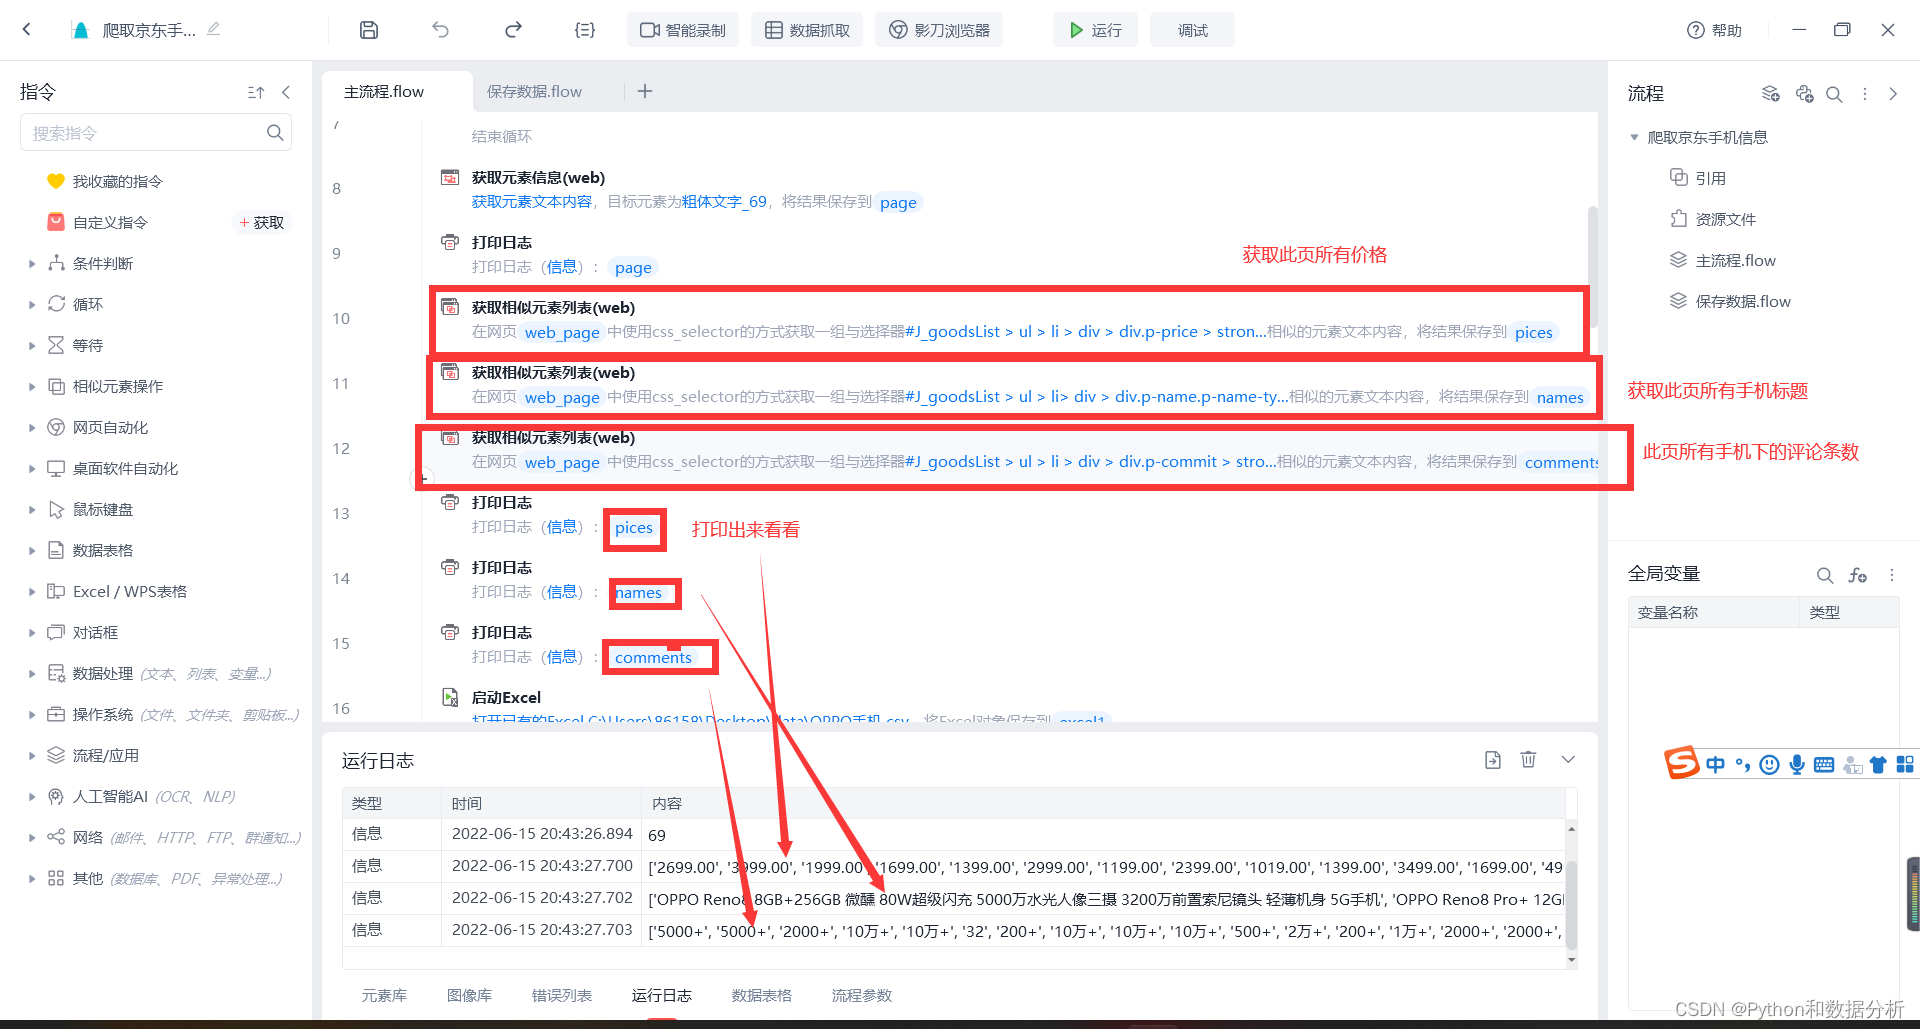
Task: Open 流程 panel more options dots
Action: [1865, 94]
